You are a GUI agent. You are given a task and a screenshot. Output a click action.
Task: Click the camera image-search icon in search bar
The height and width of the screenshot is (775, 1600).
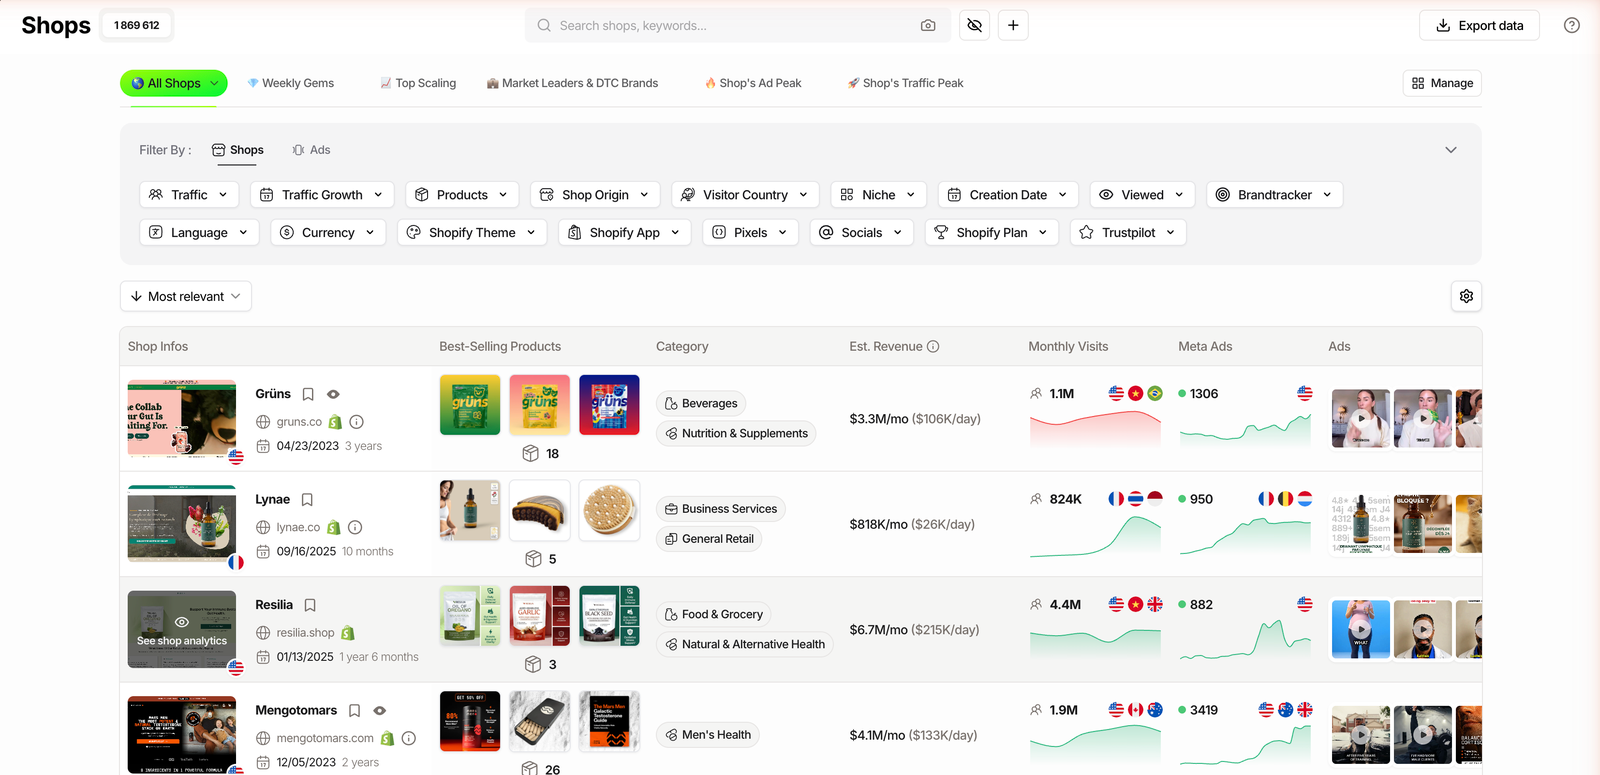[928, 25]
